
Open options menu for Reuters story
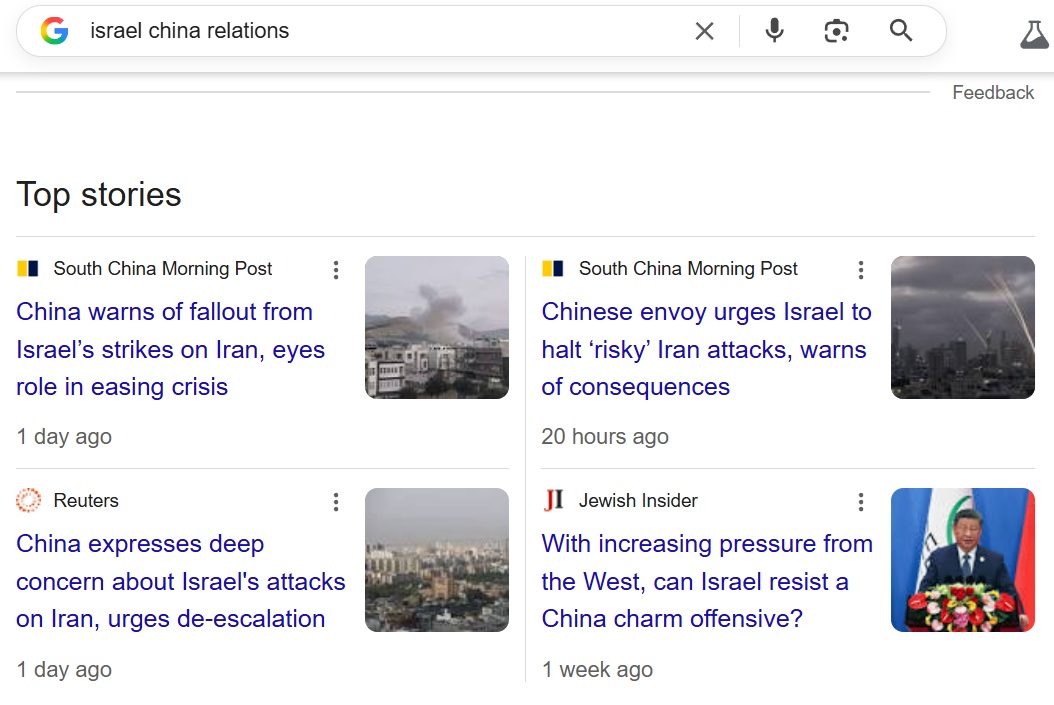click(335, 502)
